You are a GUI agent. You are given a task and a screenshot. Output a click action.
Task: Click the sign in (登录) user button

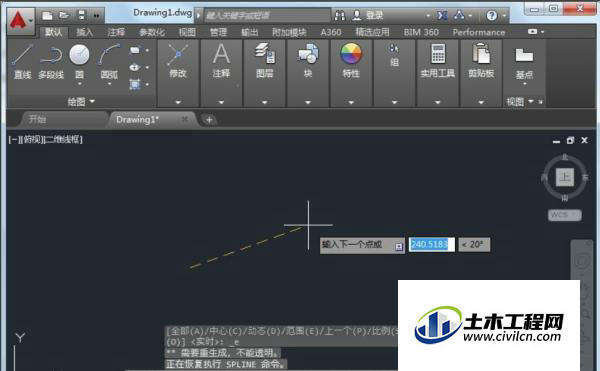coord(367,15)
